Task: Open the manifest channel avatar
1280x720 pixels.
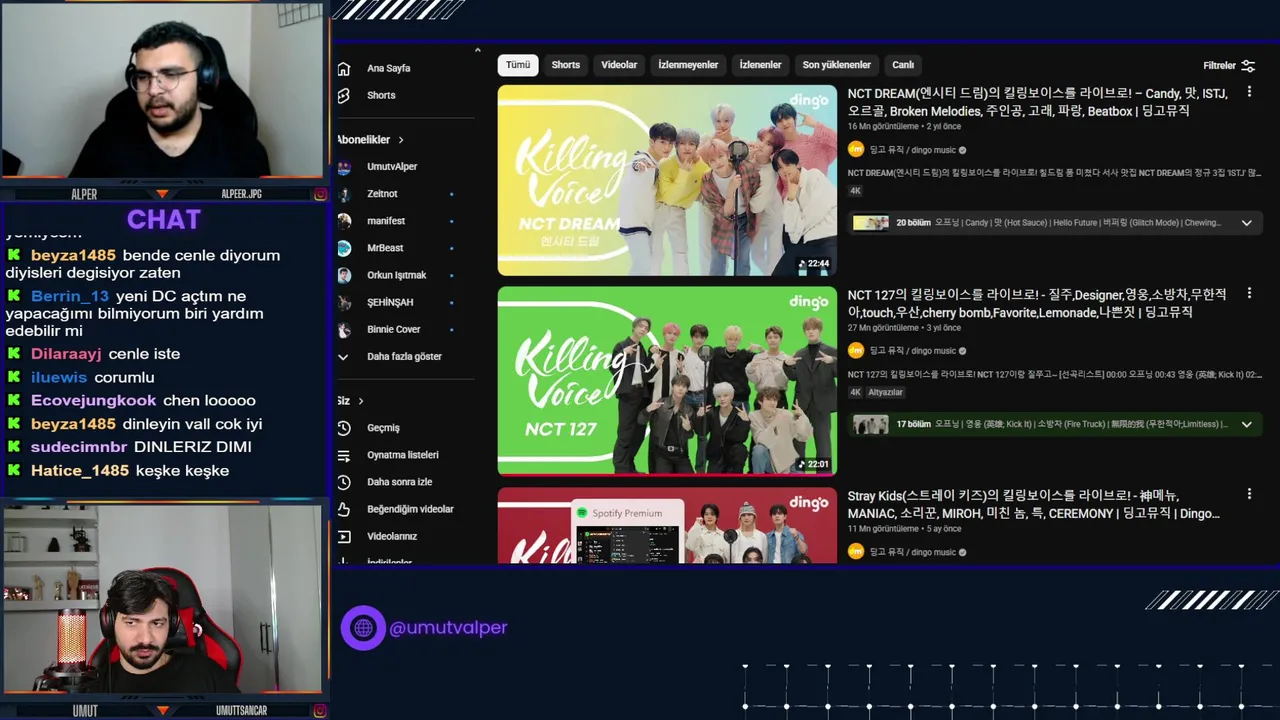Action: point(344,221)
